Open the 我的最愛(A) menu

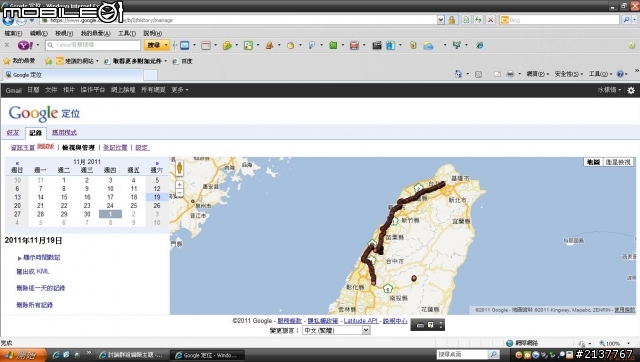coord(95,33)
